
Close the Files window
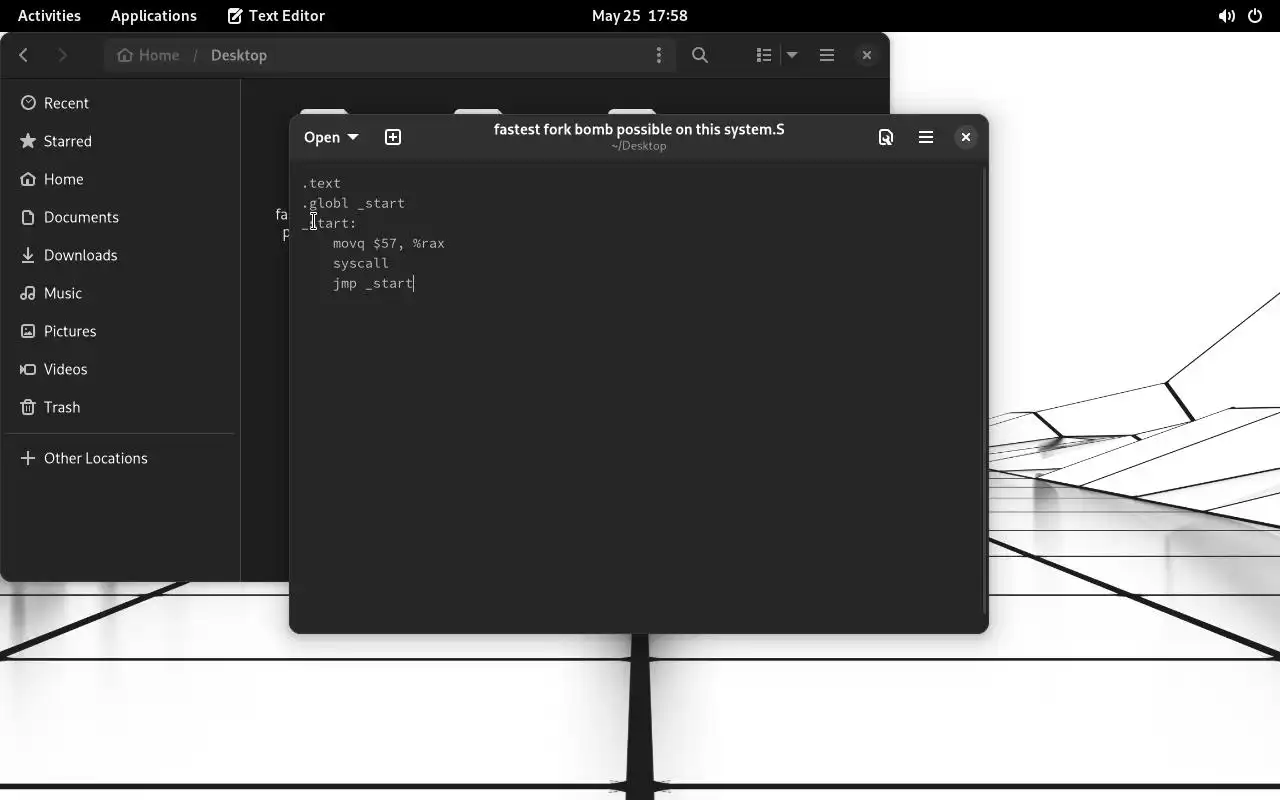pos(867,55)
